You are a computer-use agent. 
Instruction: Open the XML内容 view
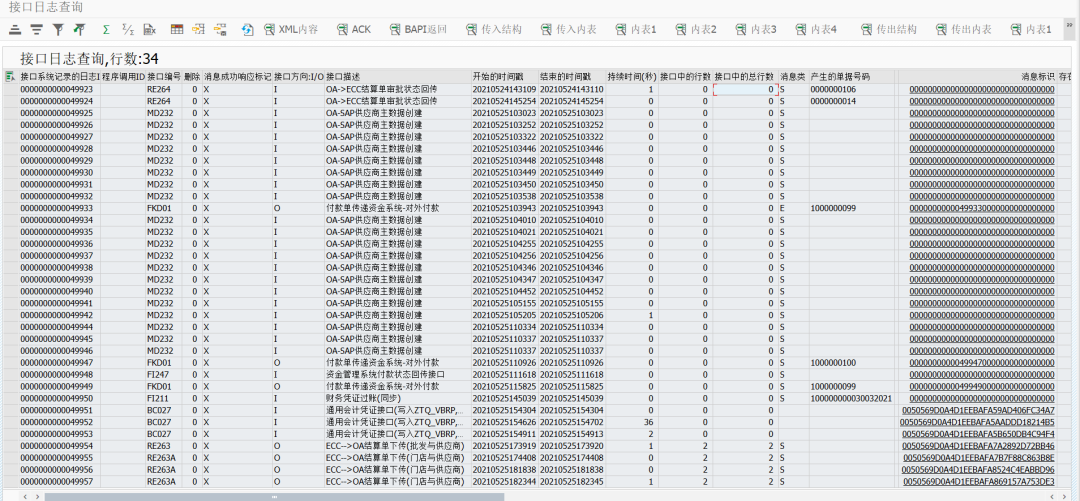(291, 29)
